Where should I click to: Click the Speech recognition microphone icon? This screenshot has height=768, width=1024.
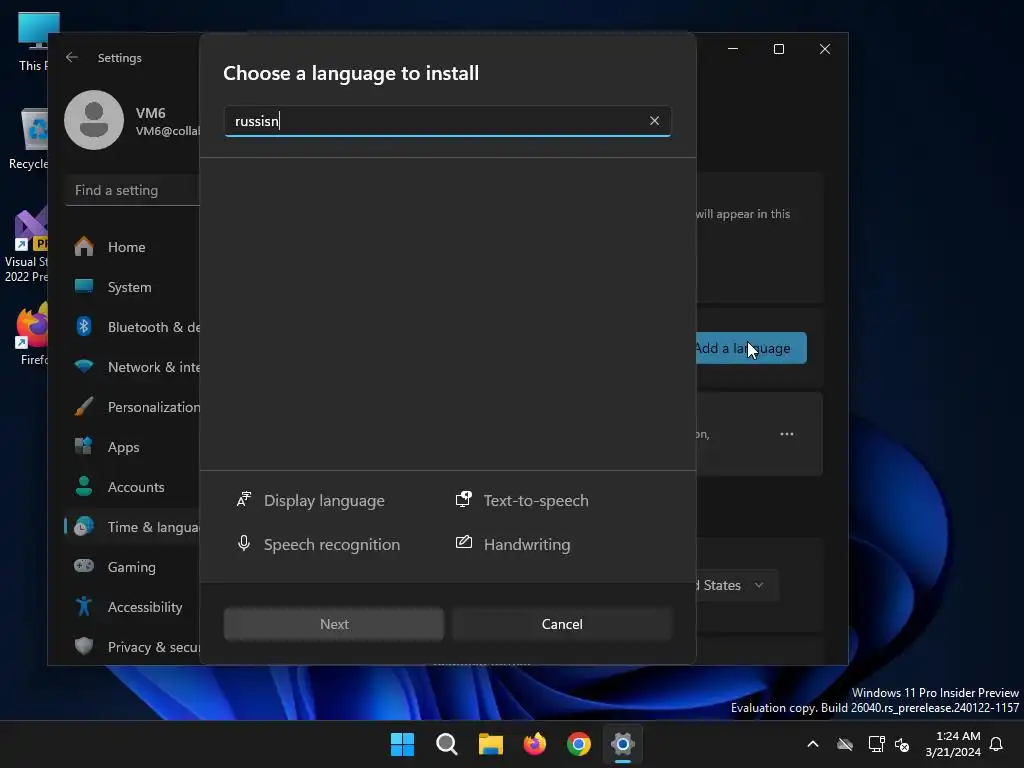(244, 543)
